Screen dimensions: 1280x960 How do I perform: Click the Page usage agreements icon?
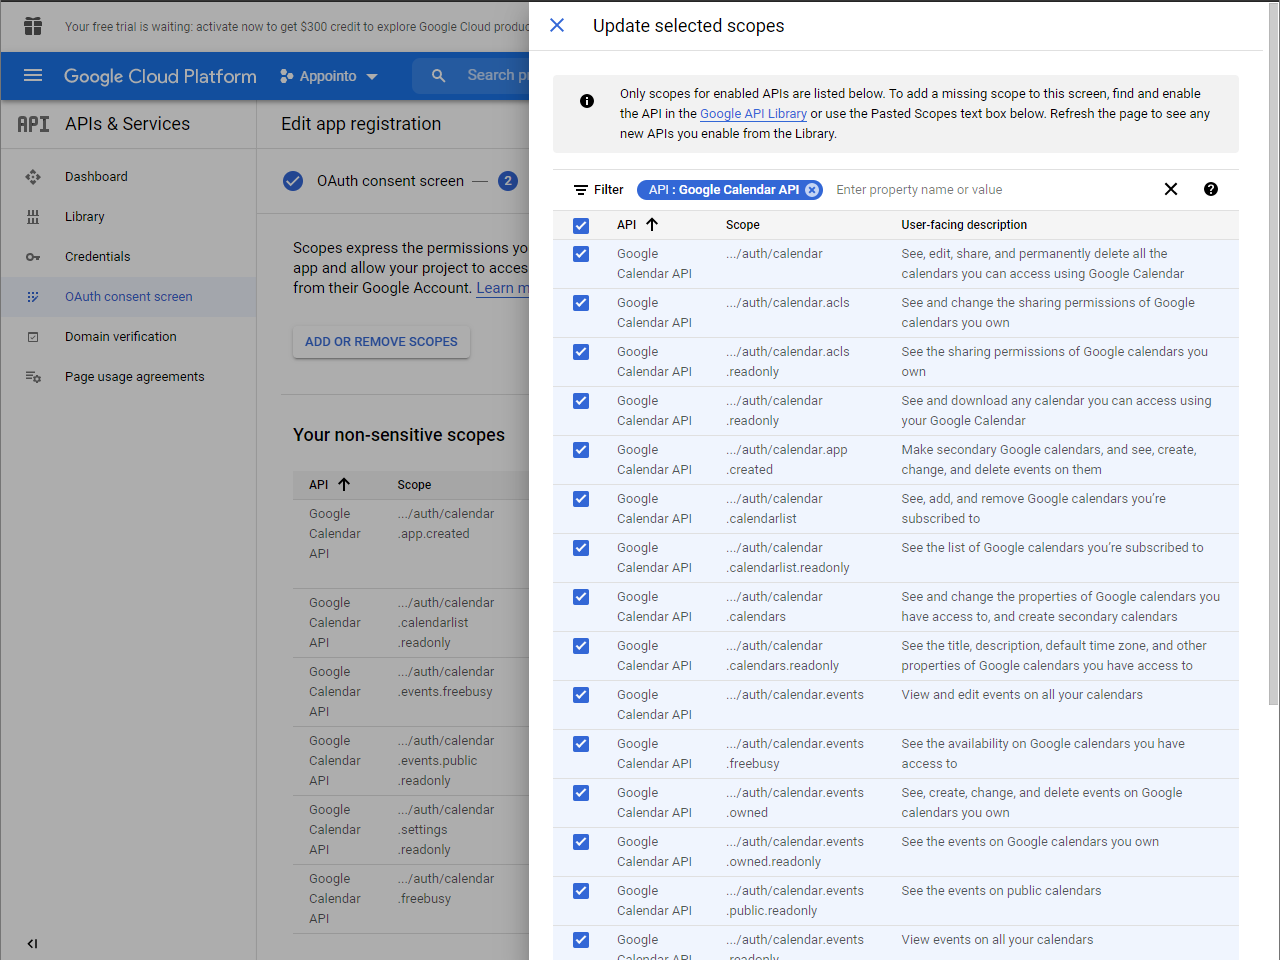(x=33, y=377)
